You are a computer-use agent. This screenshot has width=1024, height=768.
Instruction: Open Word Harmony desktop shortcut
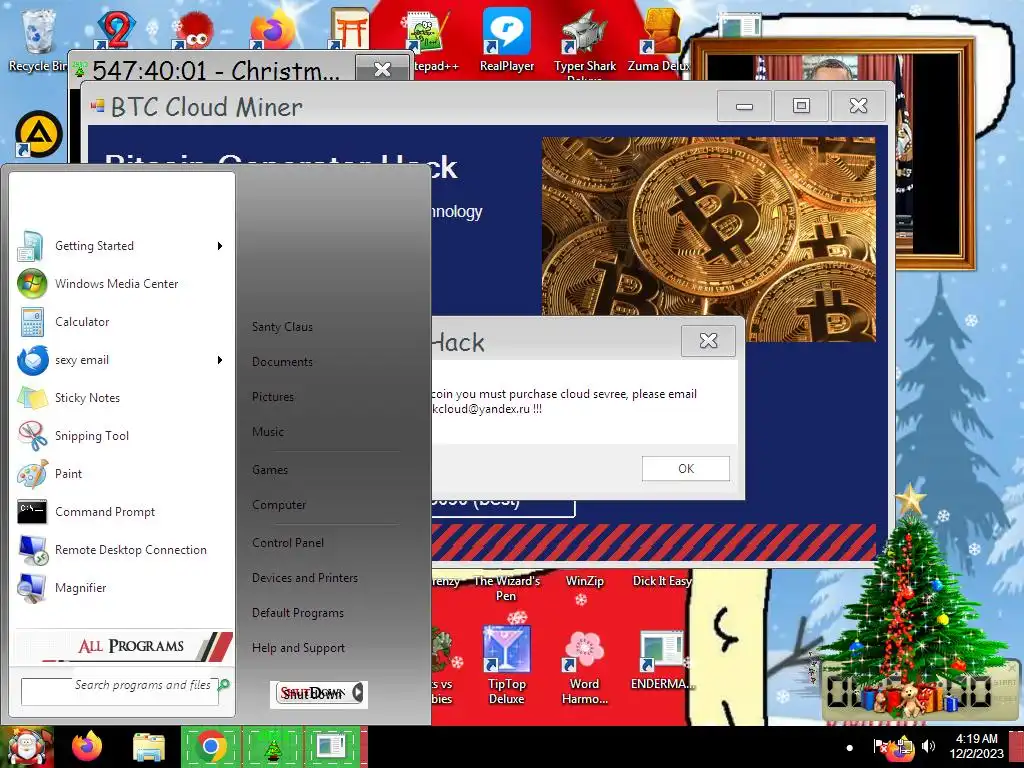click(584, 665)
